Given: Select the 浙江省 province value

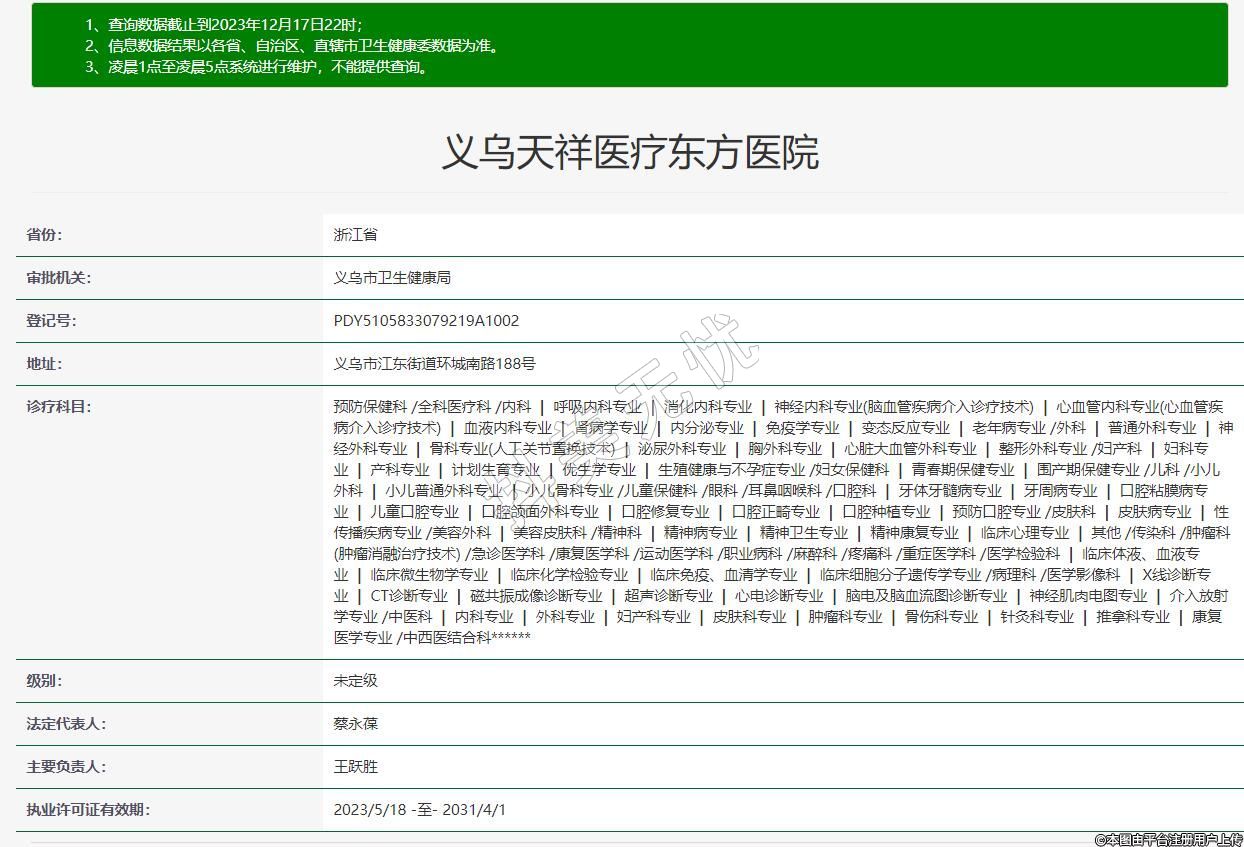Looking at the screenshot, I should pyautogui.click(x=355, y=235).
